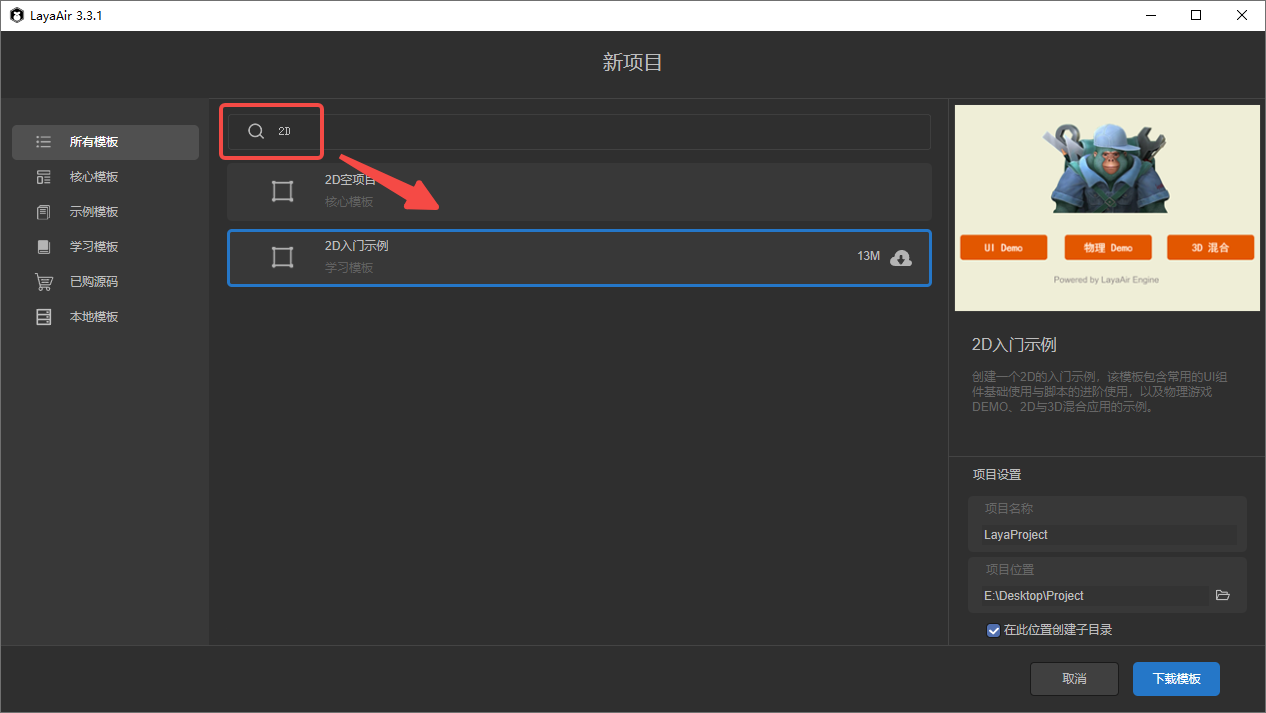Click the search magnifier icon

point(256,131)
